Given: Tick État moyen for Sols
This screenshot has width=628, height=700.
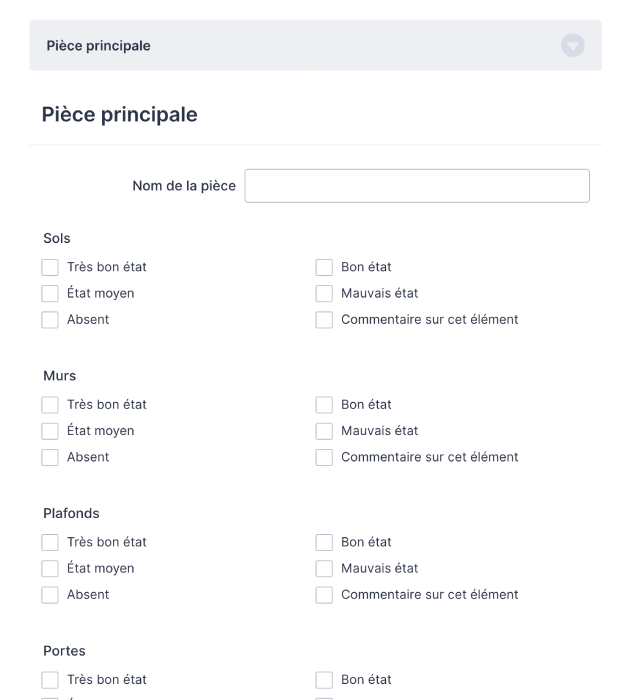Looking at the screenshot, I should coord(50,294).
